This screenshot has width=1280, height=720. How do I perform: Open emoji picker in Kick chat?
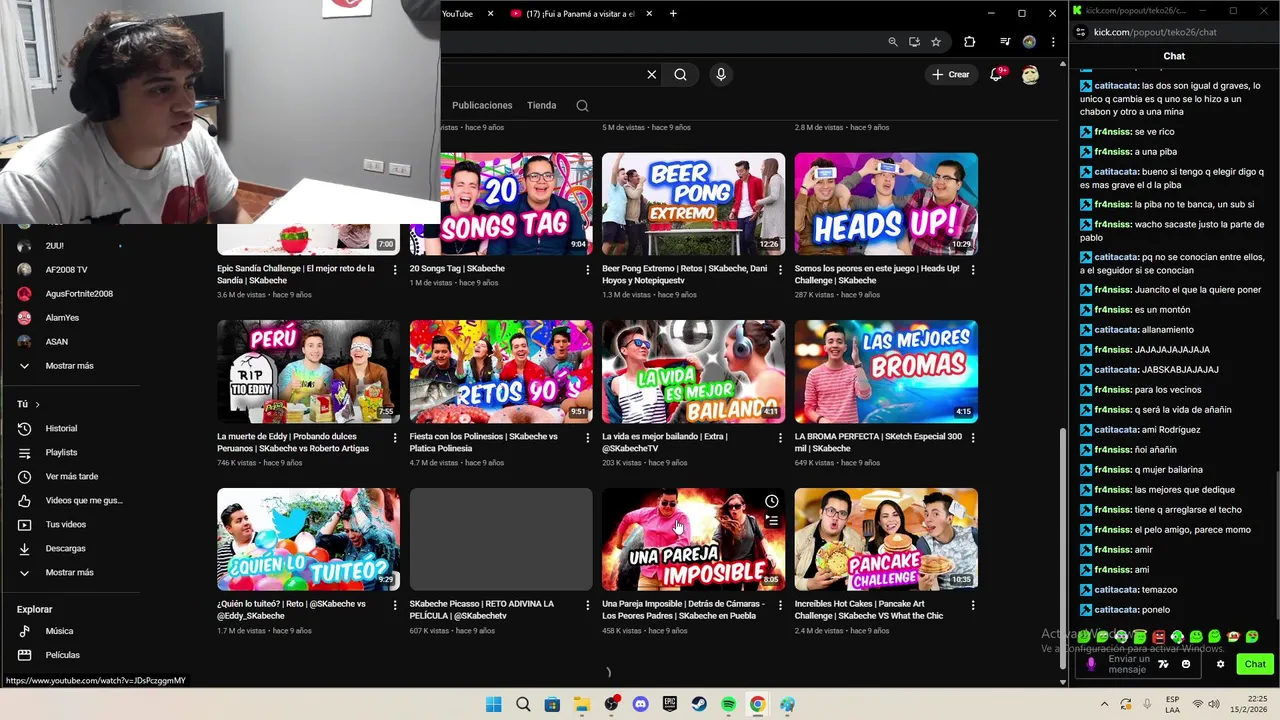(1186, 664)
